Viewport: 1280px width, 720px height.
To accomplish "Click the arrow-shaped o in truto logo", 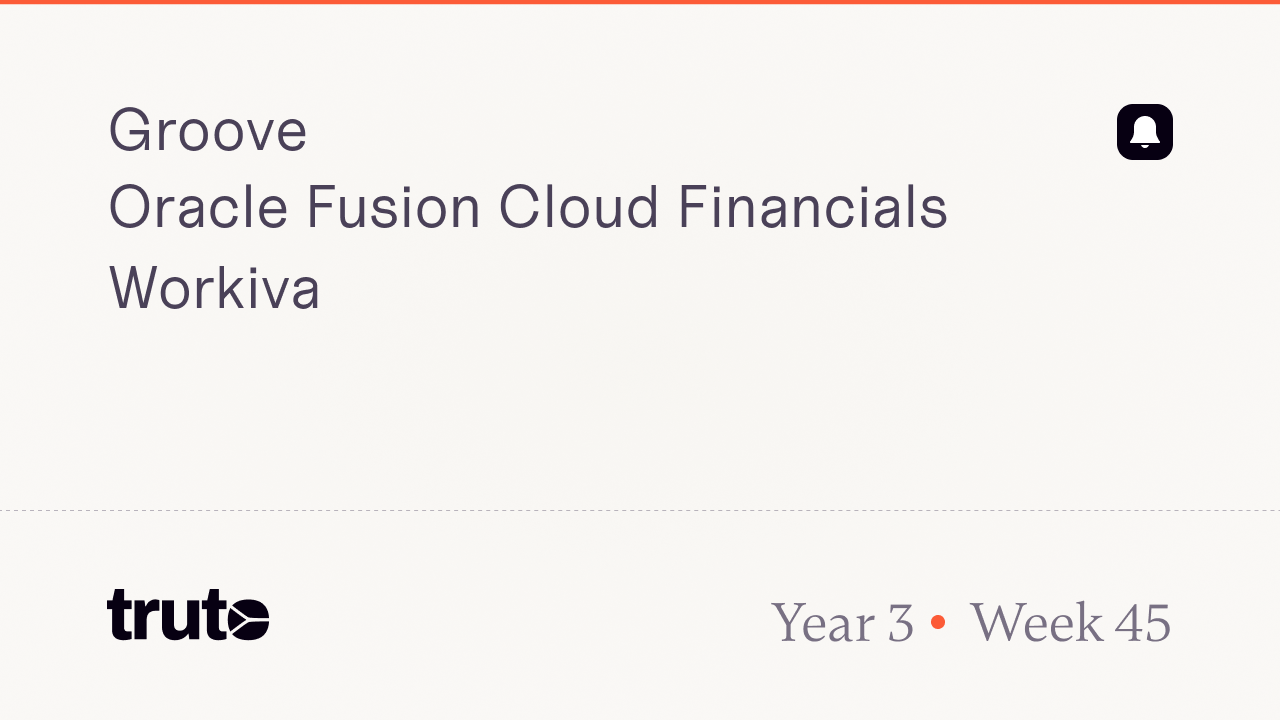I will tap(248, 619).
